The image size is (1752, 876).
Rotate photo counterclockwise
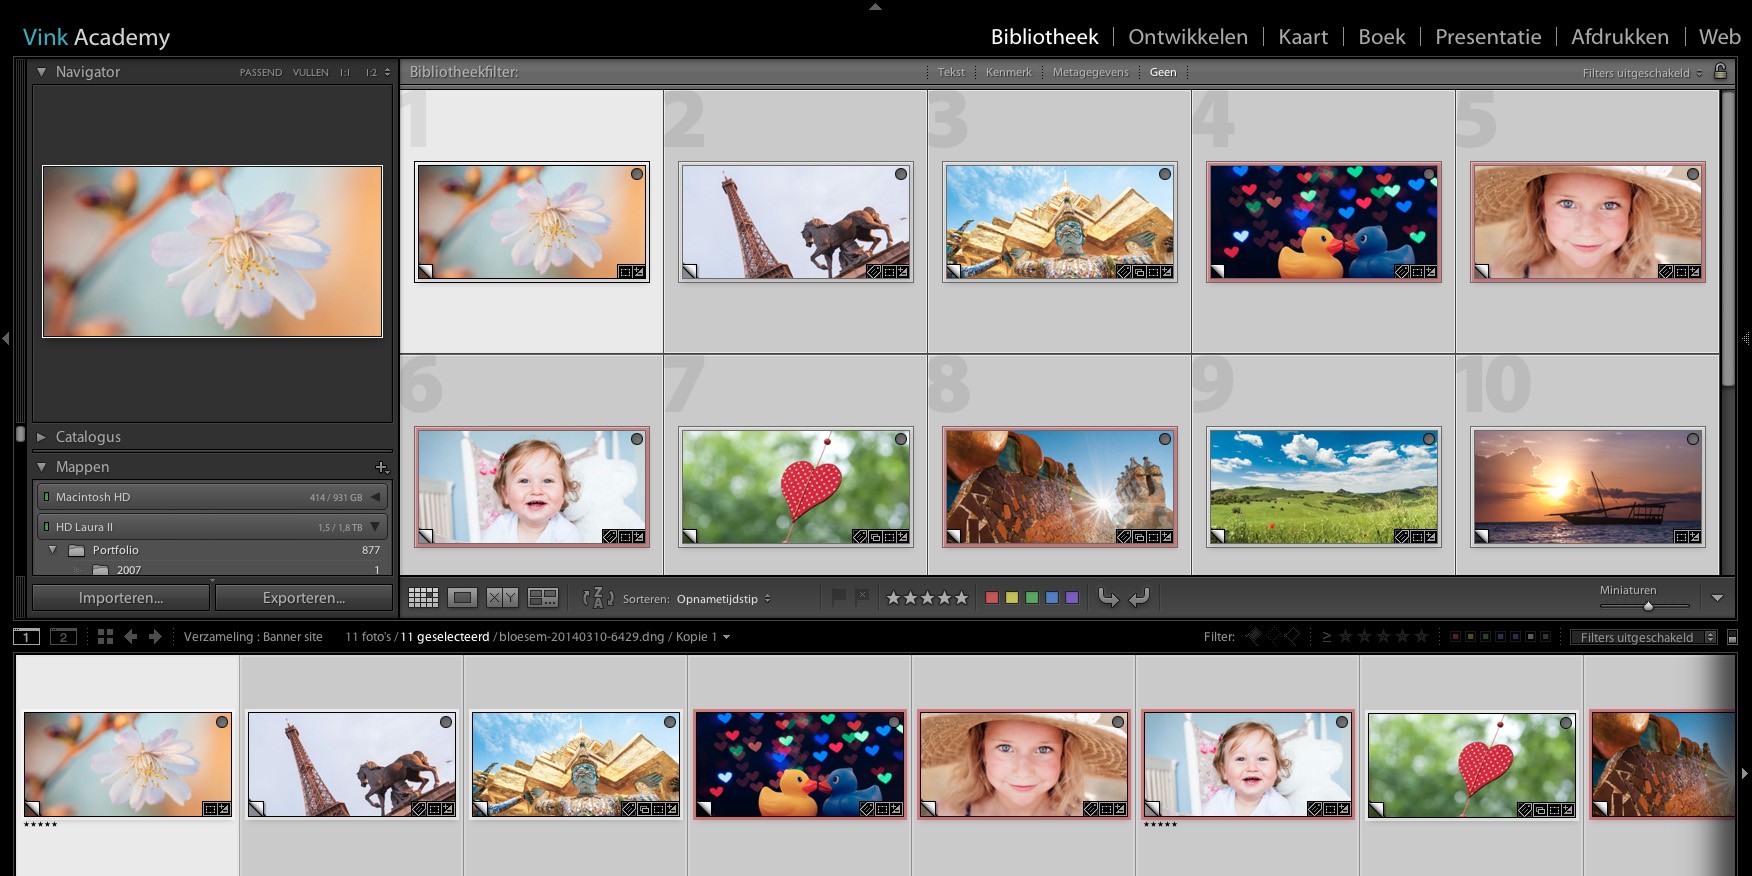point(1108,598)
